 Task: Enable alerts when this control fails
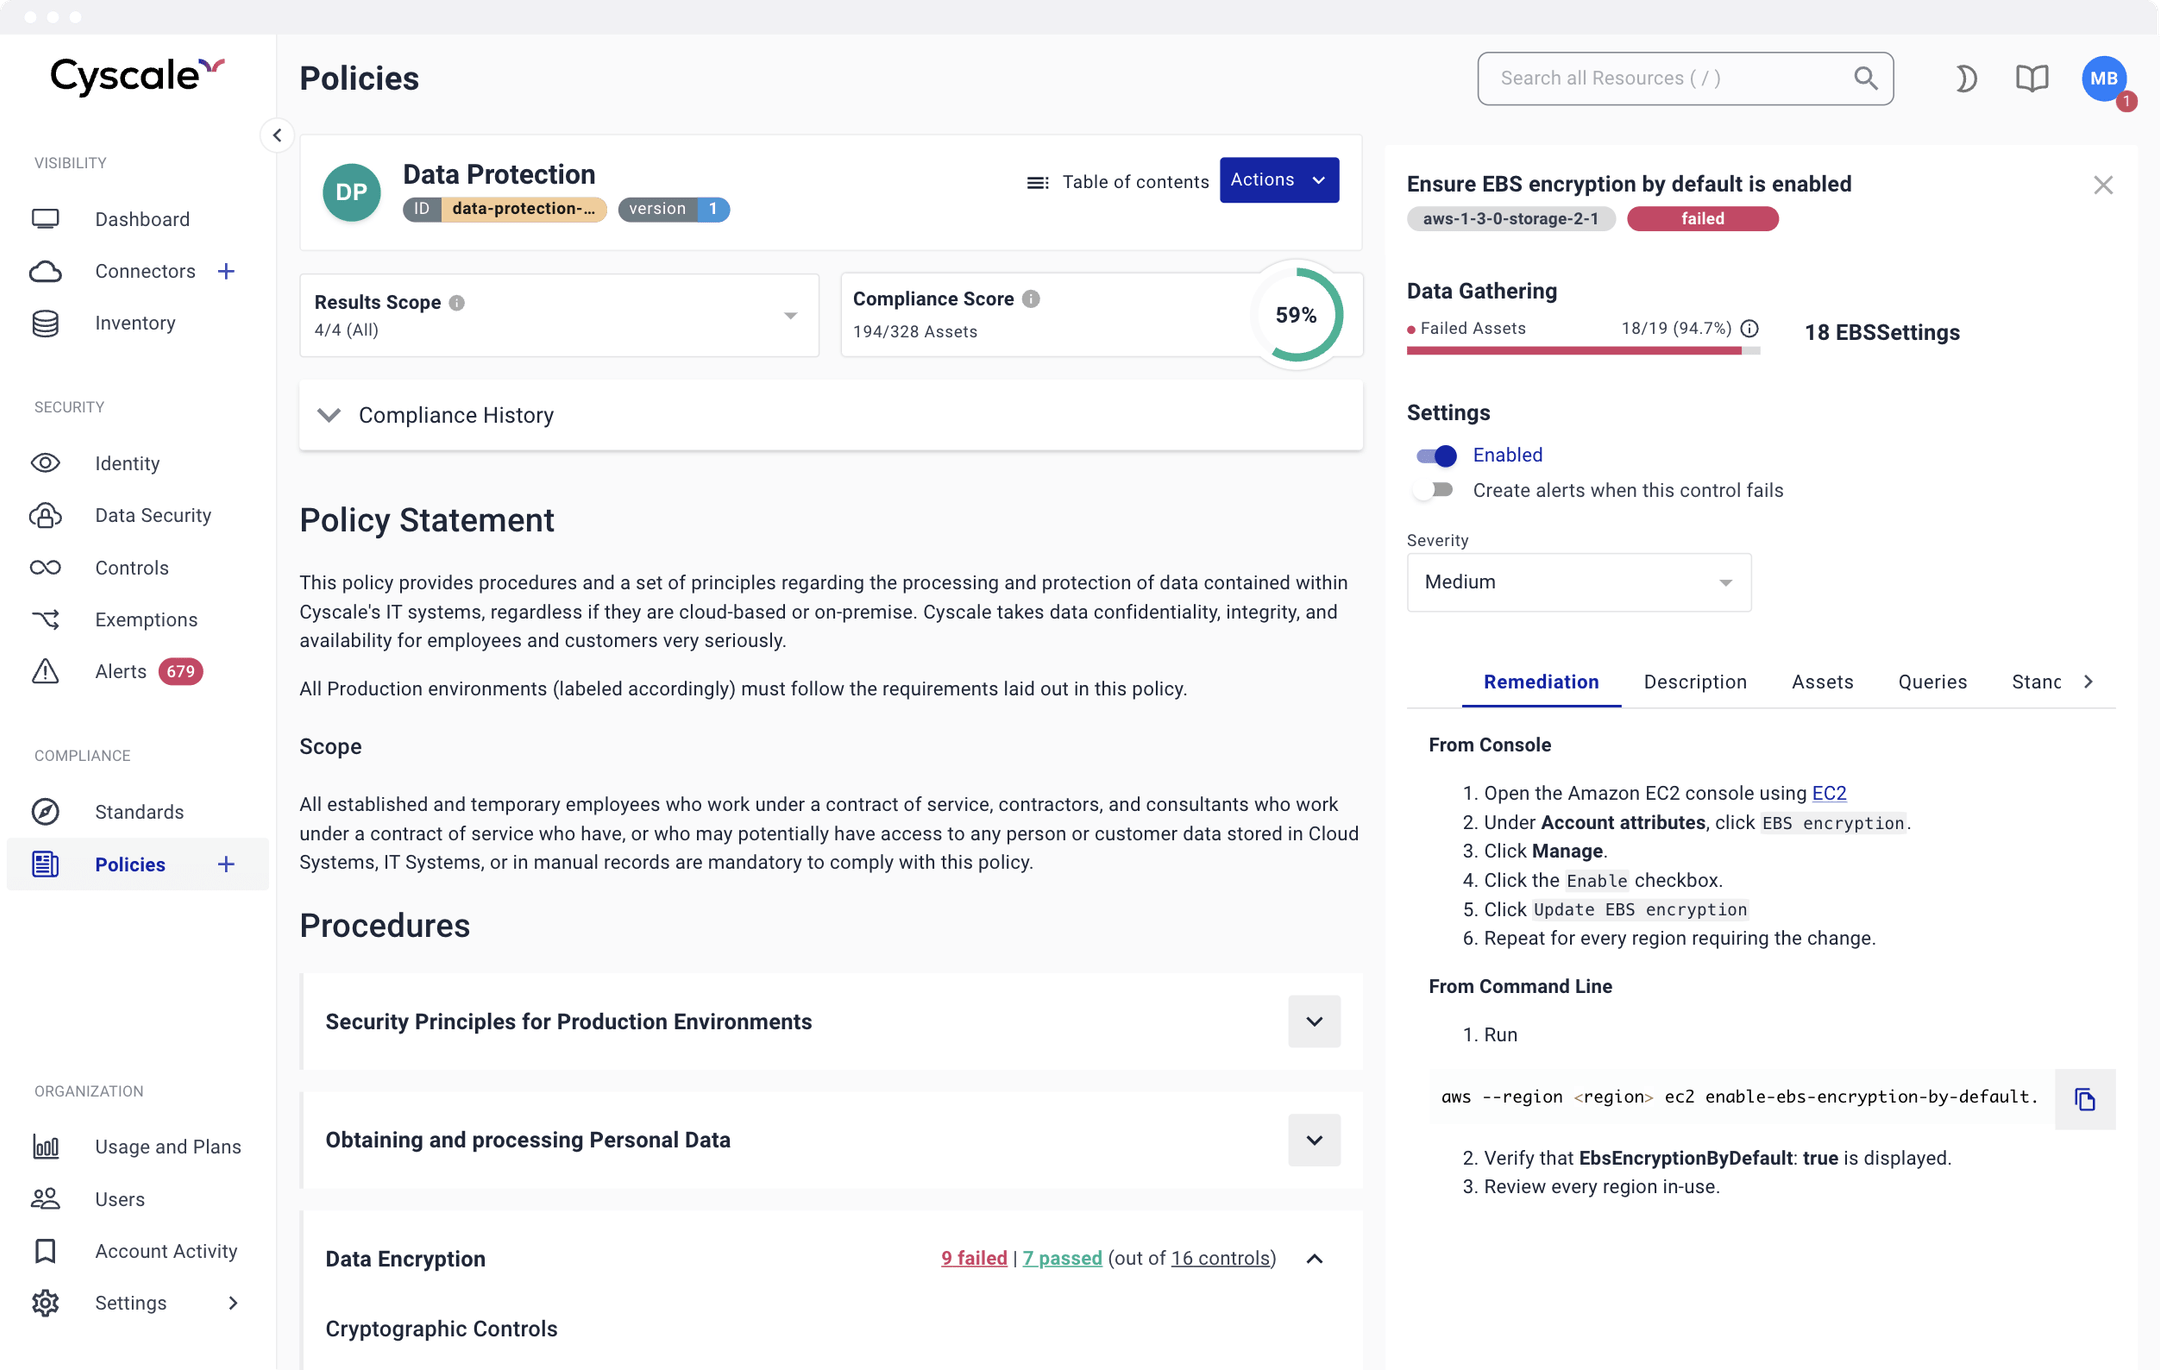[1435, 489]
